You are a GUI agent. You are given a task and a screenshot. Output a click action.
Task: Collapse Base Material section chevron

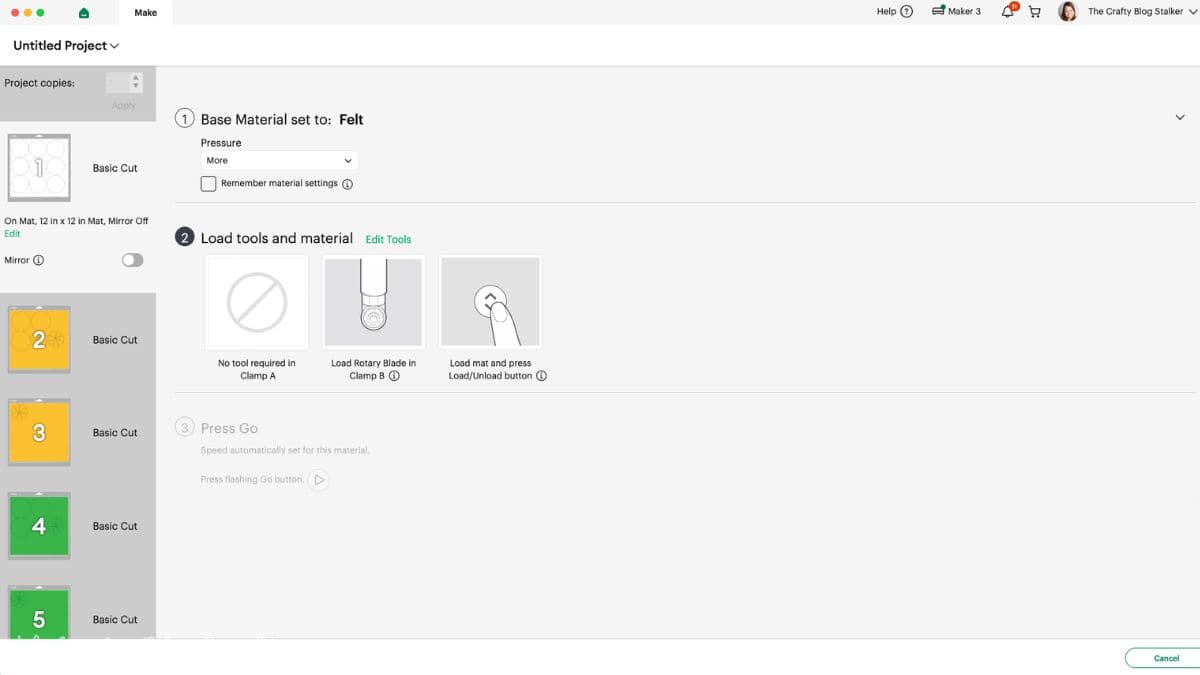1180,117
